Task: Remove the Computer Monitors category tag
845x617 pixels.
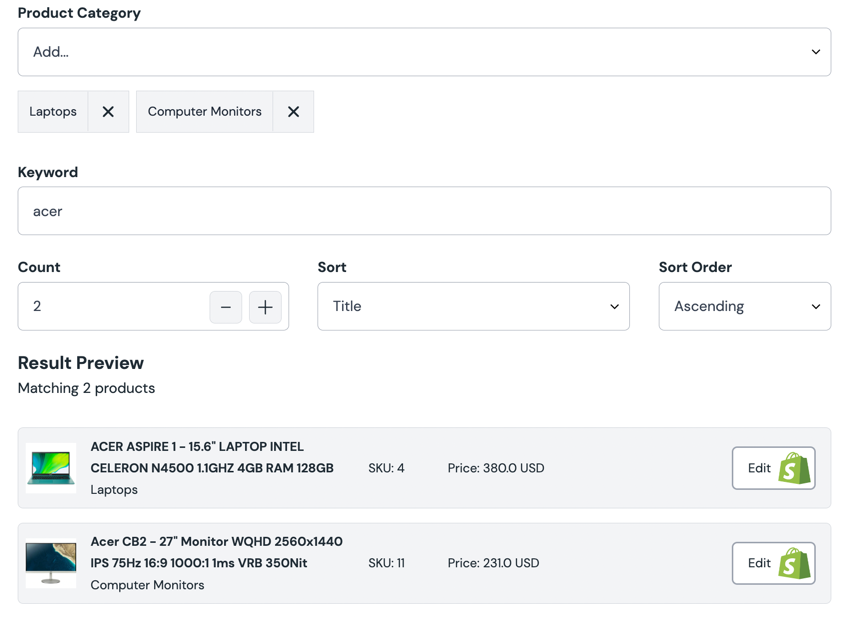Action: 293,112
